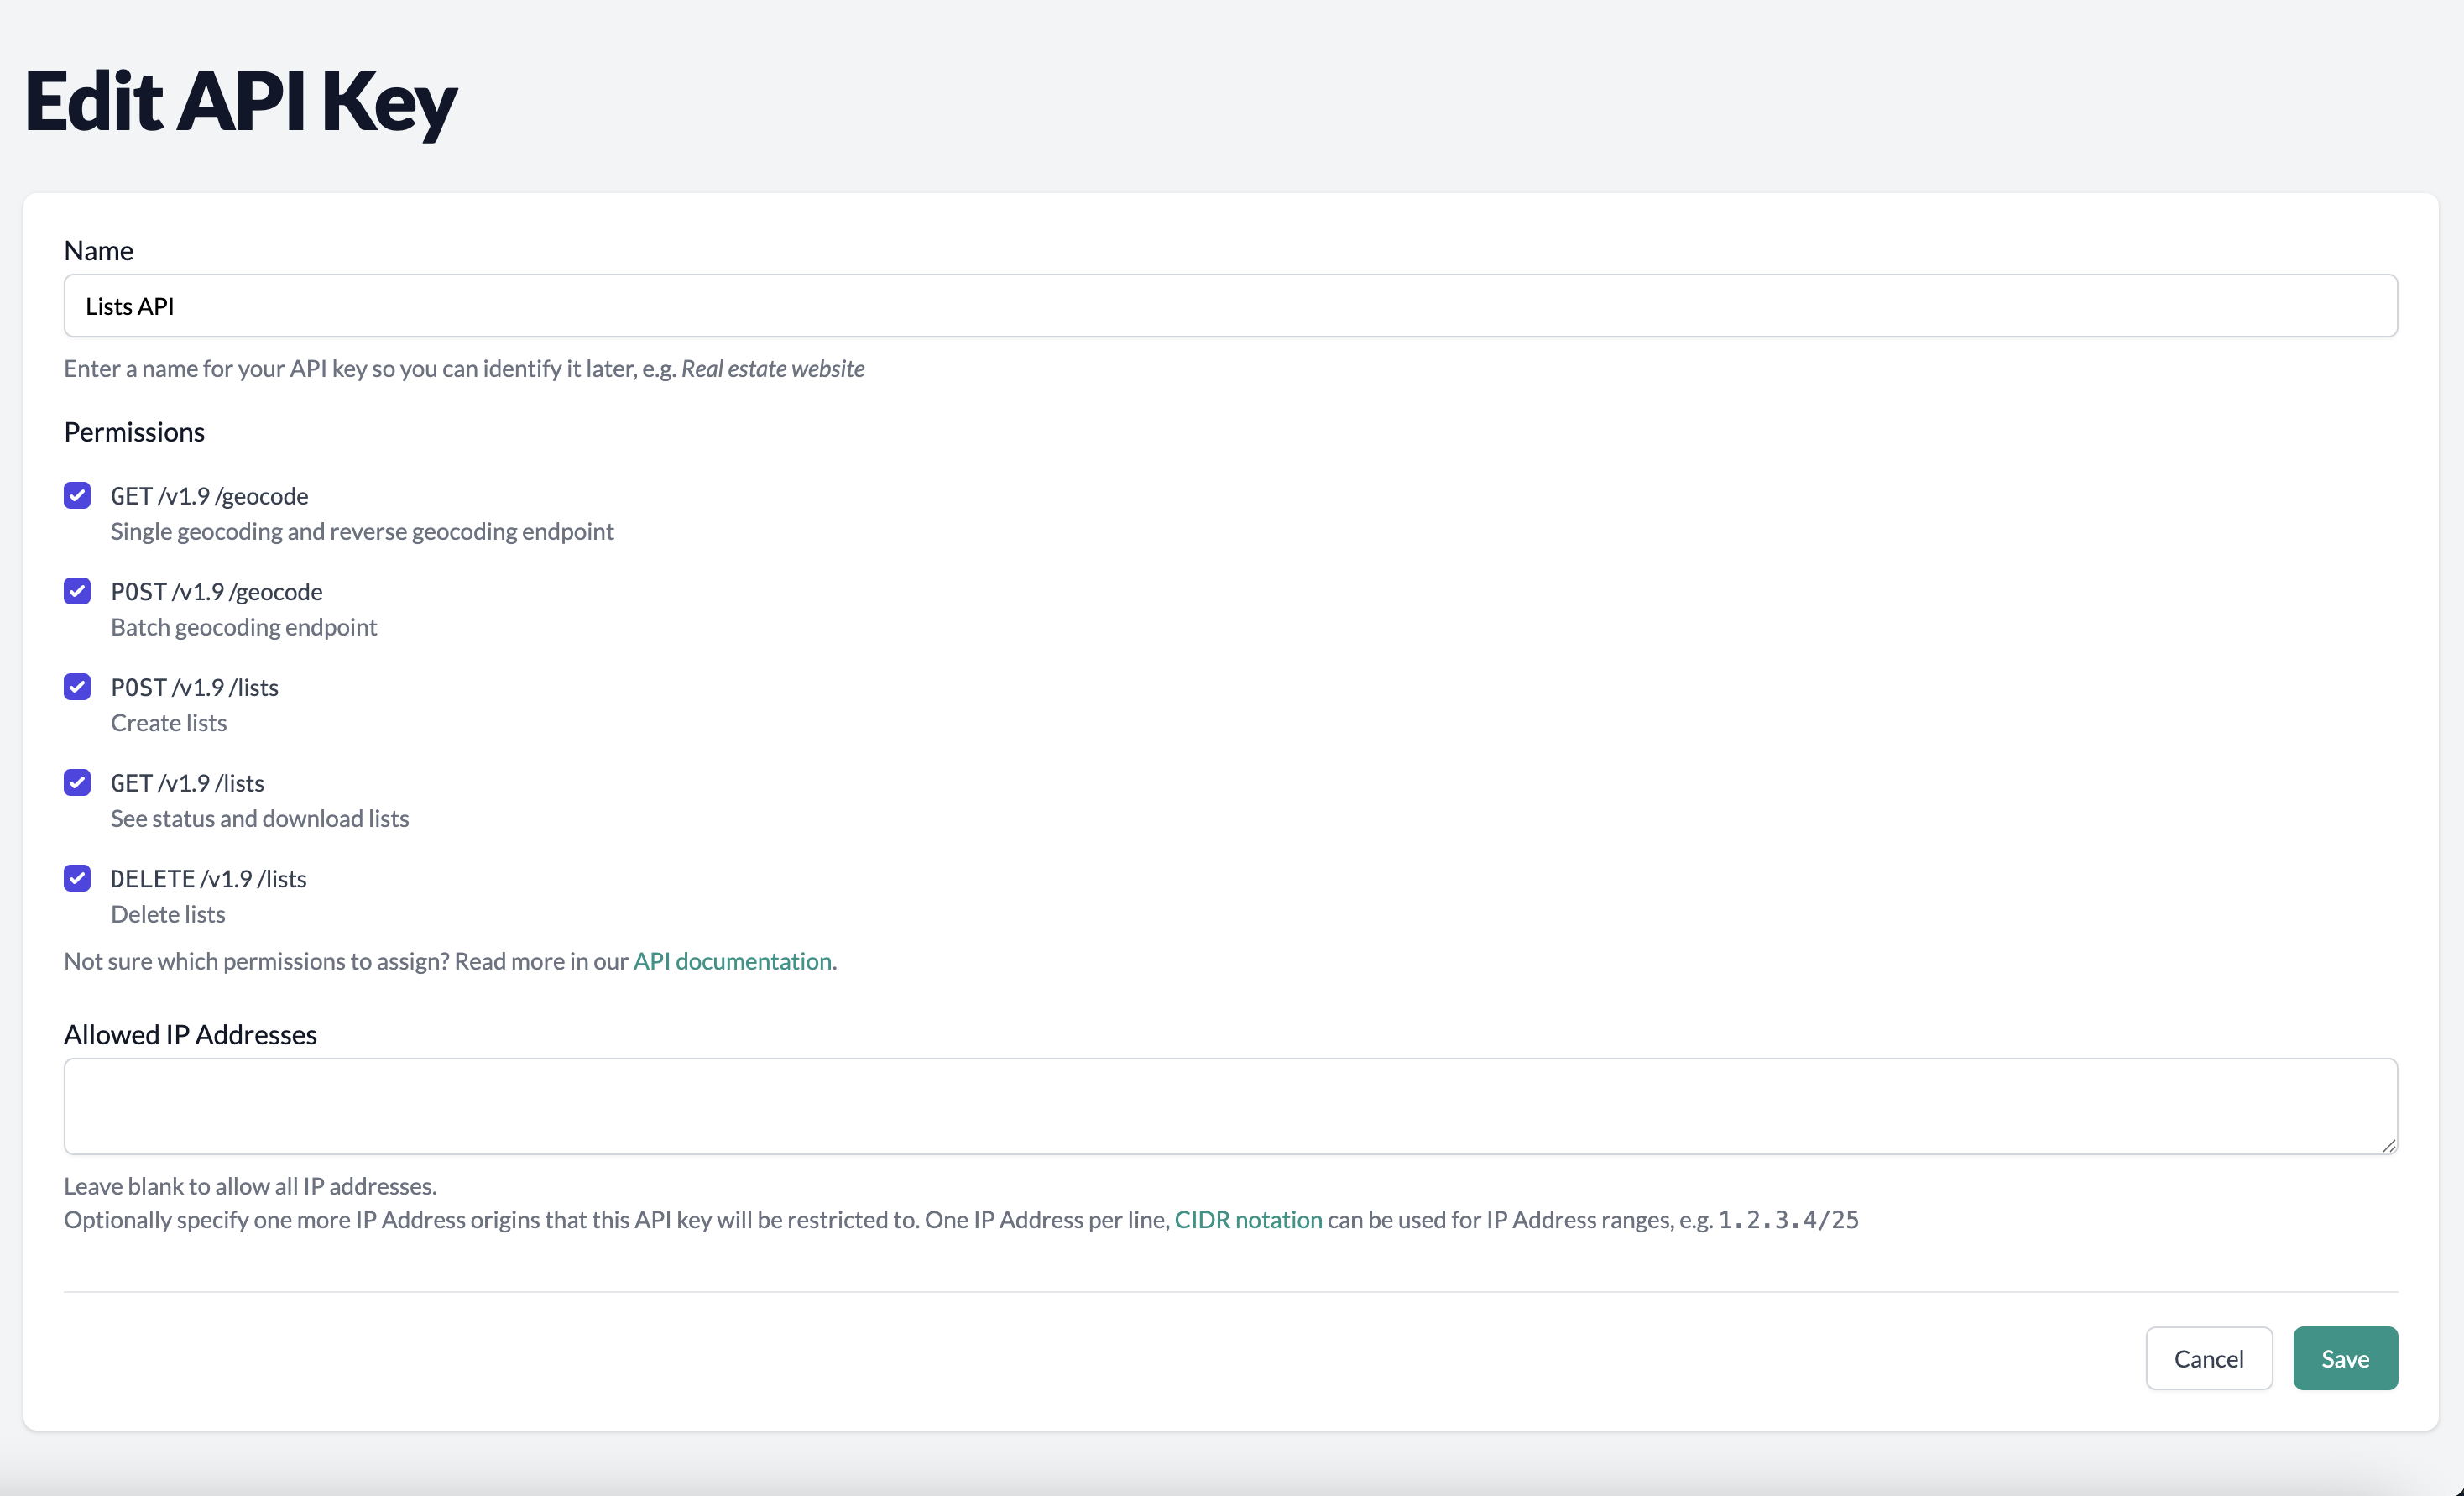Viewport: 2464px width, 1496px height.
Task: Click the Edit API Key page title
Action: pyautogui.click(x=240, y=101)
